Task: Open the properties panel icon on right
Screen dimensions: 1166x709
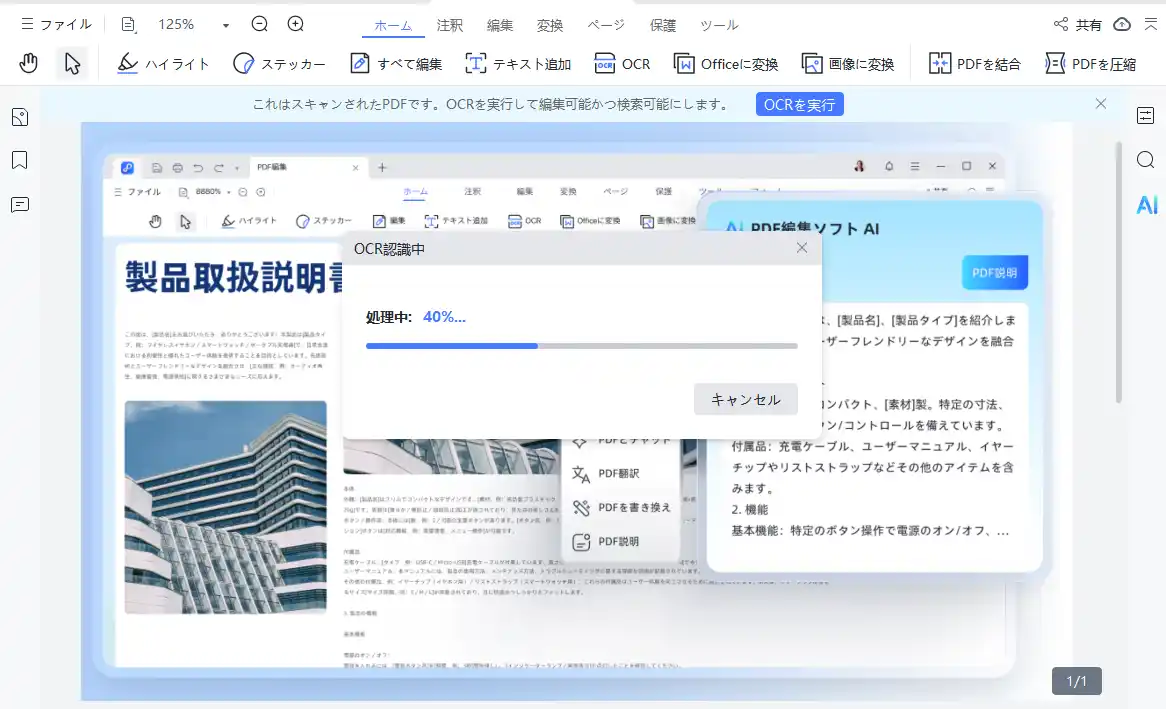Action: pyautogui.click(x=1146, y=116)
